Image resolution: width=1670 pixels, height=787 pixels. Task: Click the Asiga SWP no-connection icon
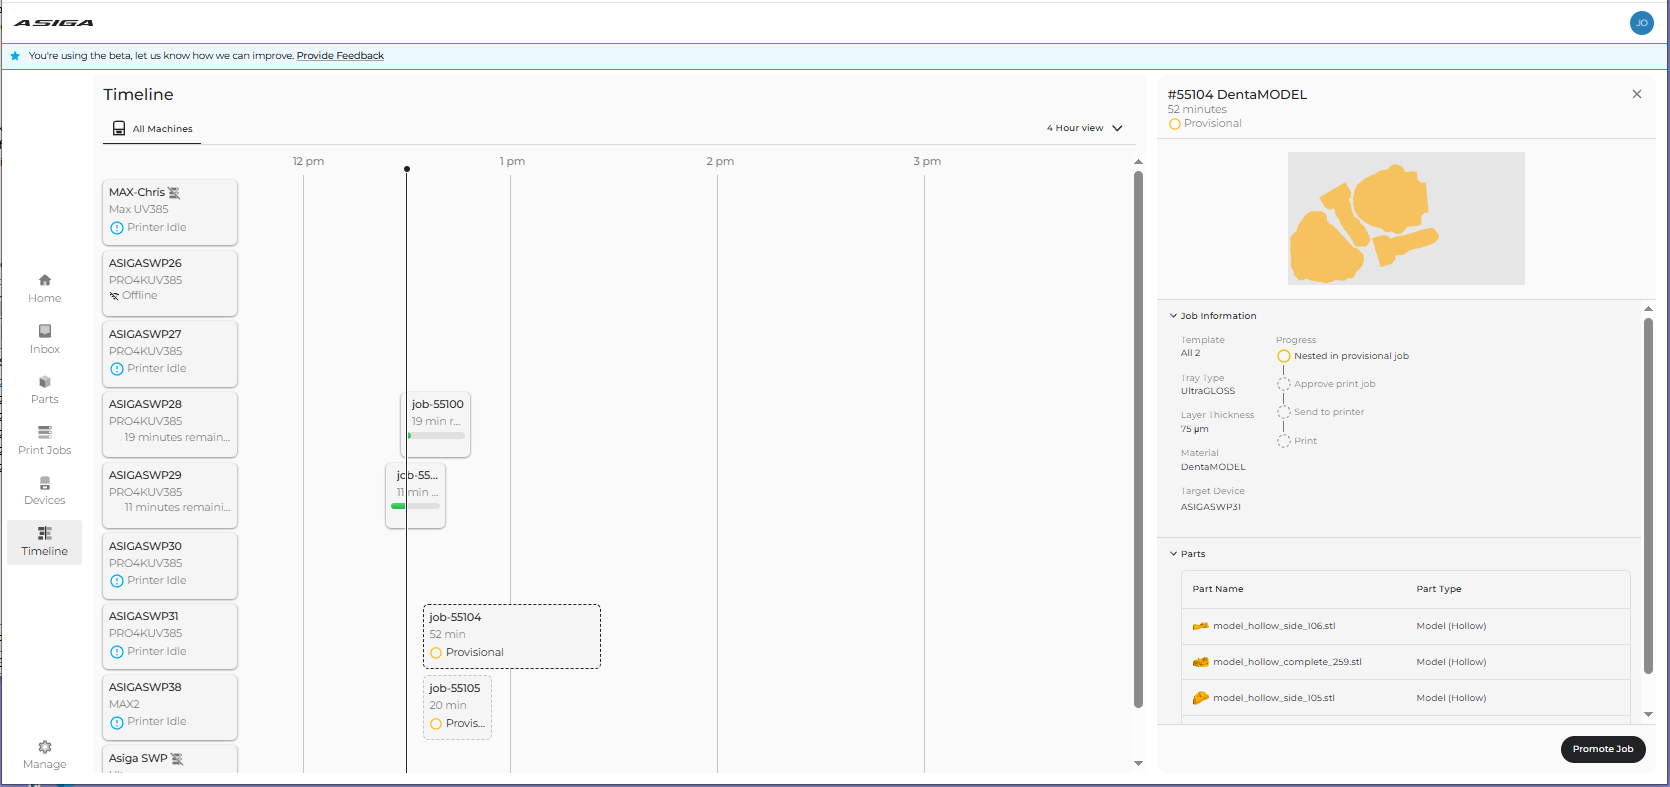pos(177,759)
